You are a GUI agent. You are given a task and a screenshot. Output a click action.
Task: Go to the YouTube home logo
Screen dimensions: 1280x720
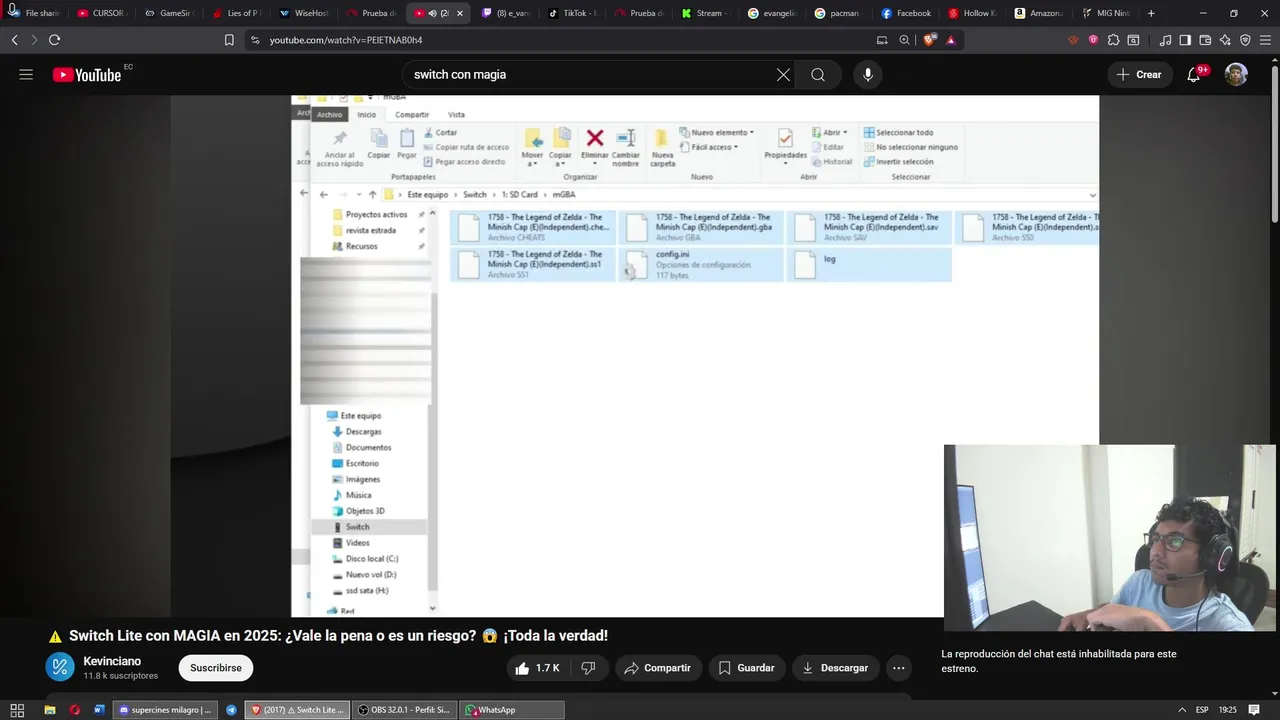pyautogui.click(x=87, y=75)
